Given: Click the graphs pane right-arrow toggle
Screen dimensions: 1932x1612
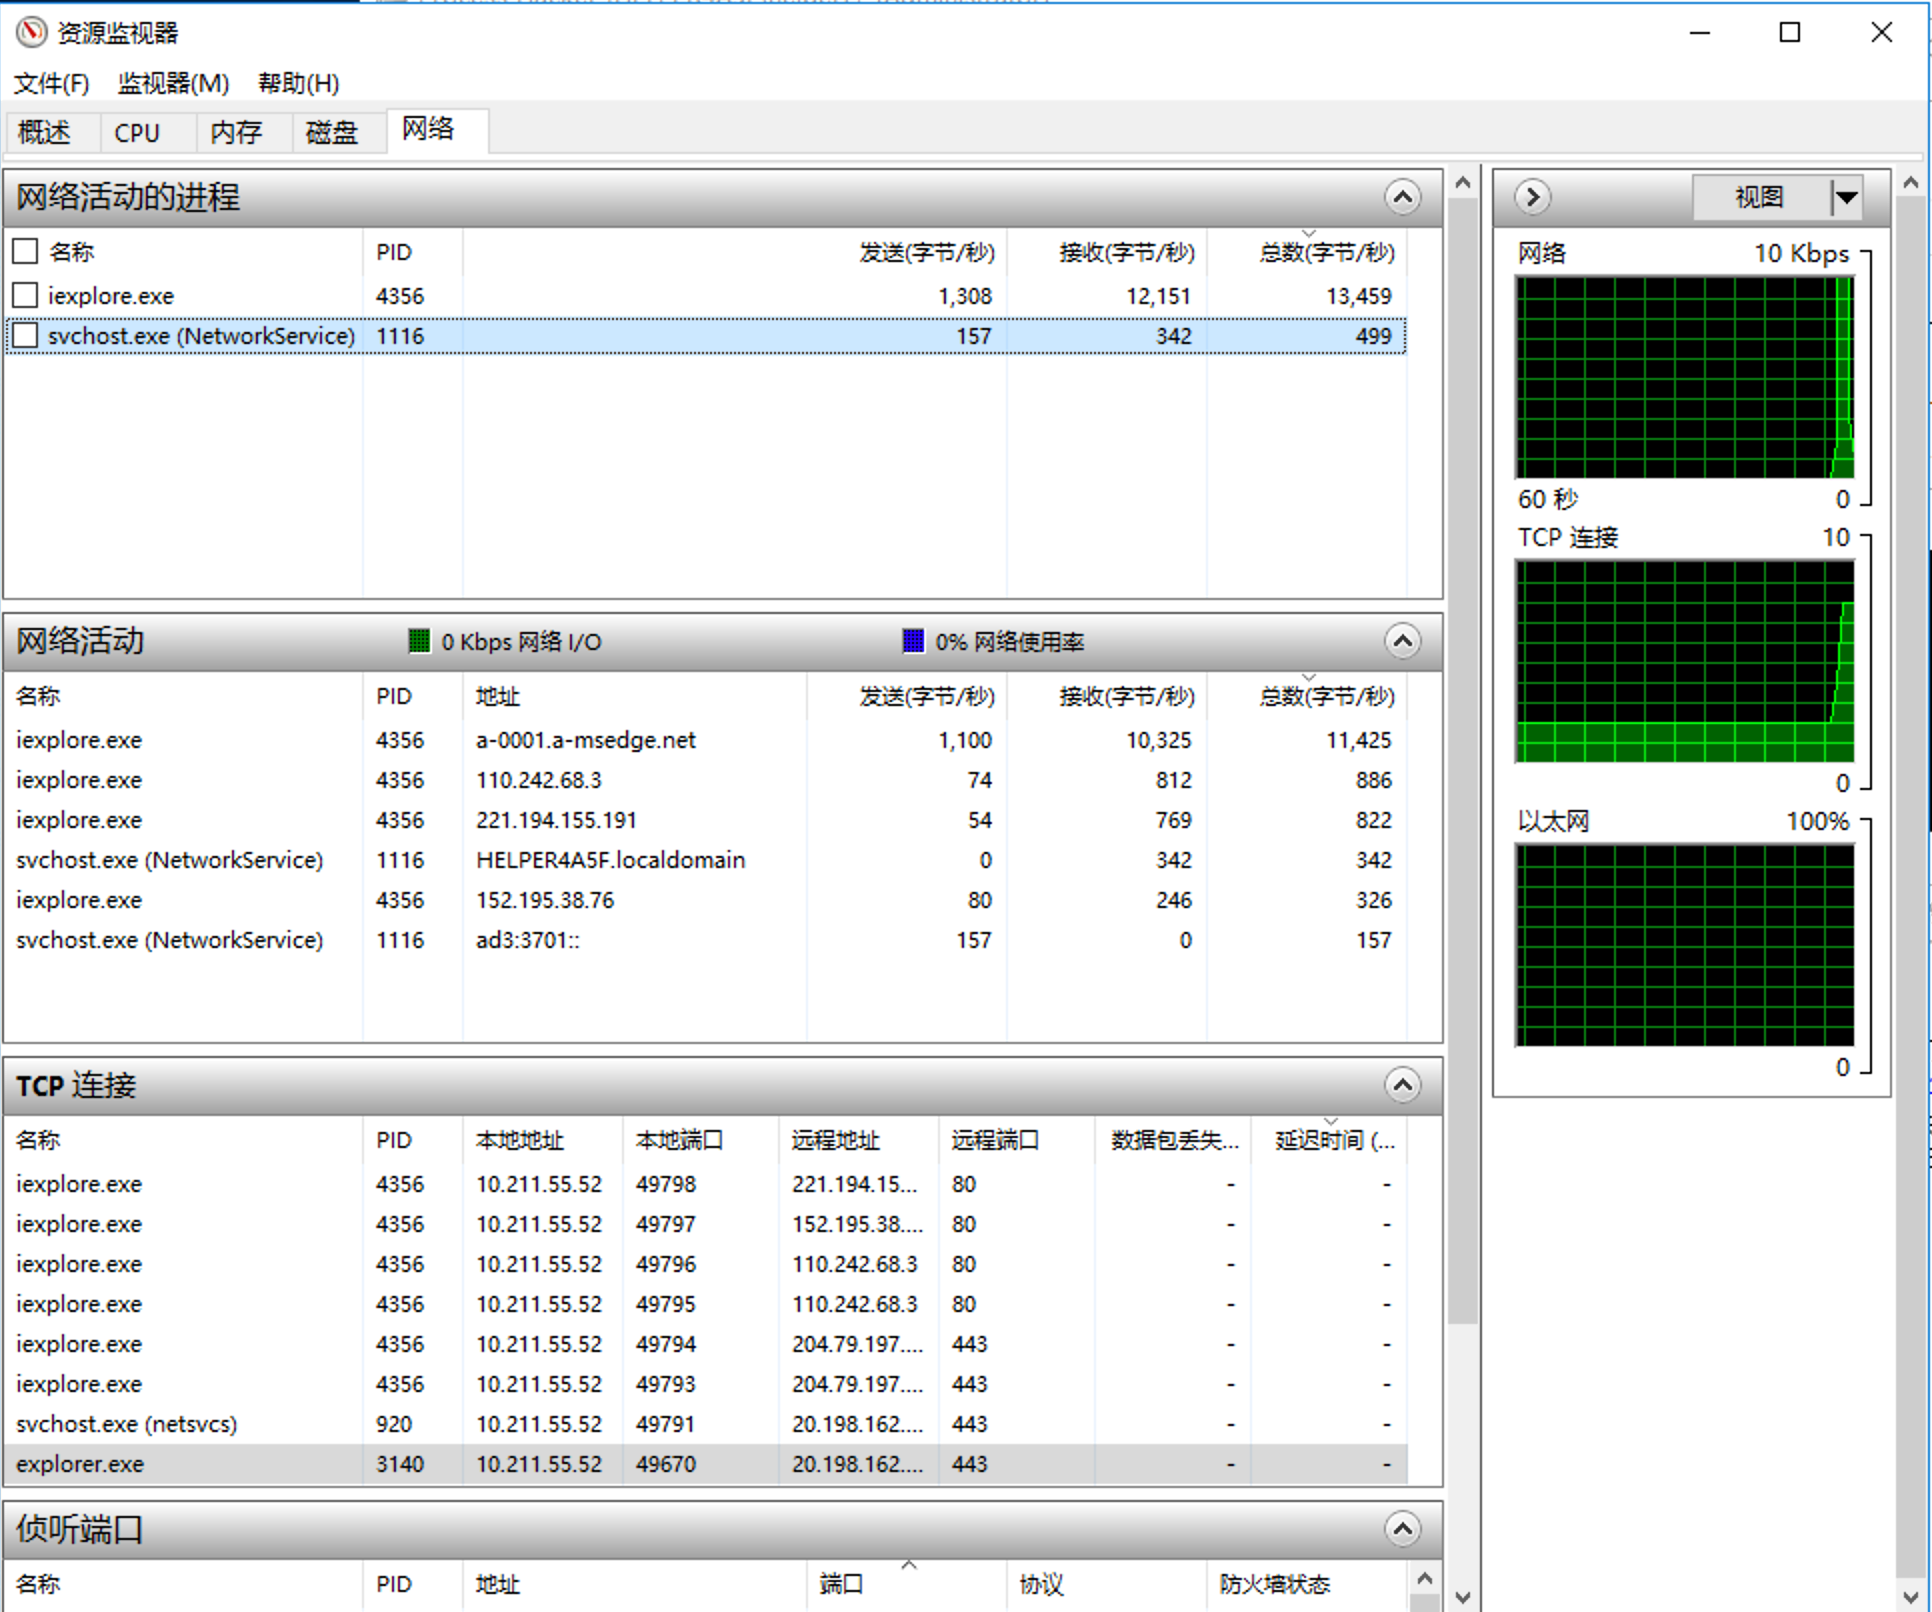Looking at the screenshot, I should point(1532,197).
